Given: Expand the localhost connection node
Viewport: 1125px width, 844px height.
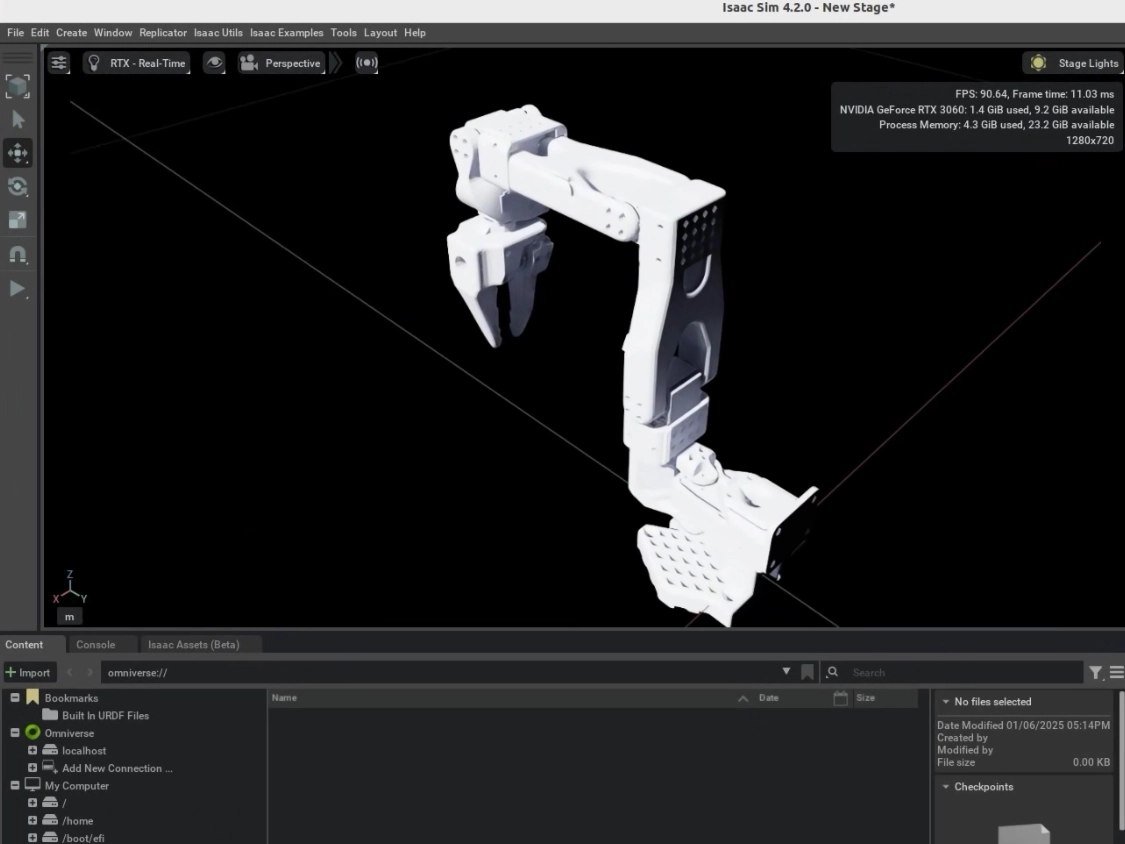Looking at the screenshot, I should click(31, 750).
